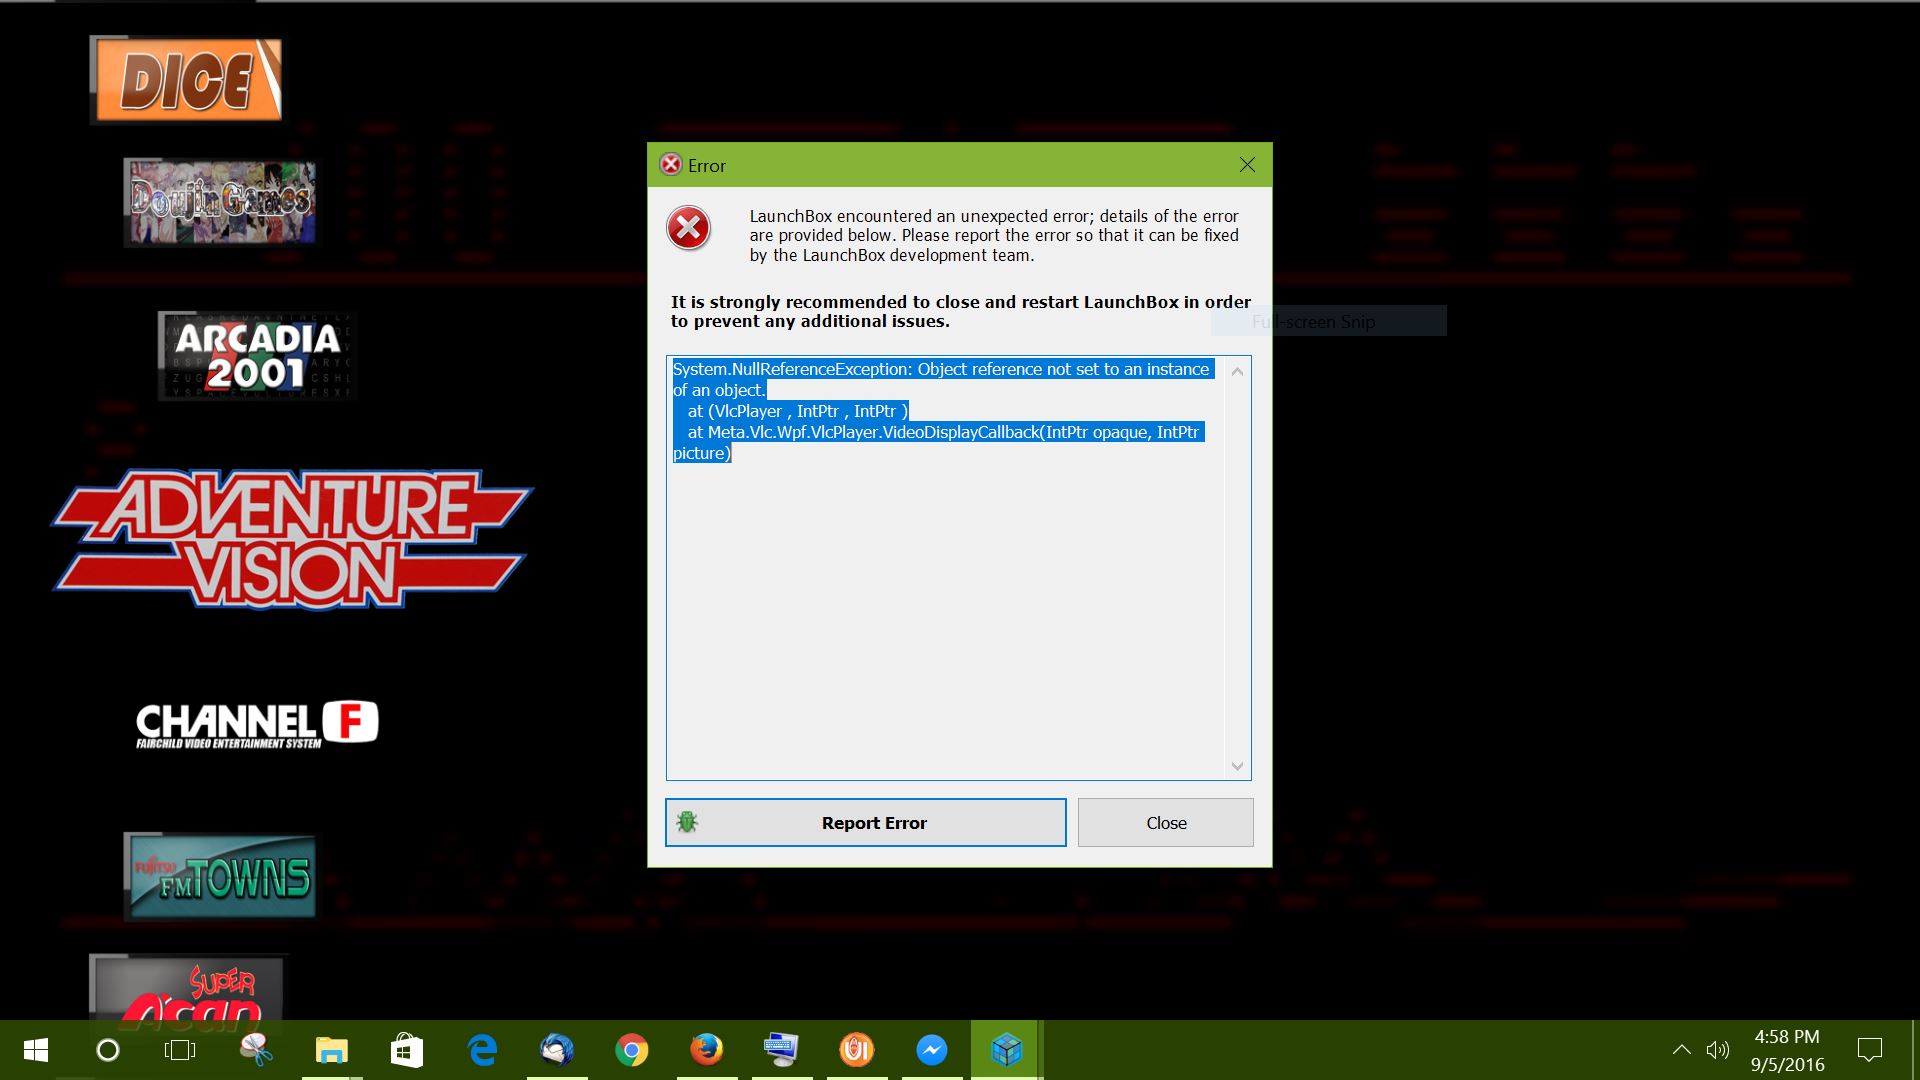
Task: Select the Channel F platform logo
Action: [x=257, y=724]
